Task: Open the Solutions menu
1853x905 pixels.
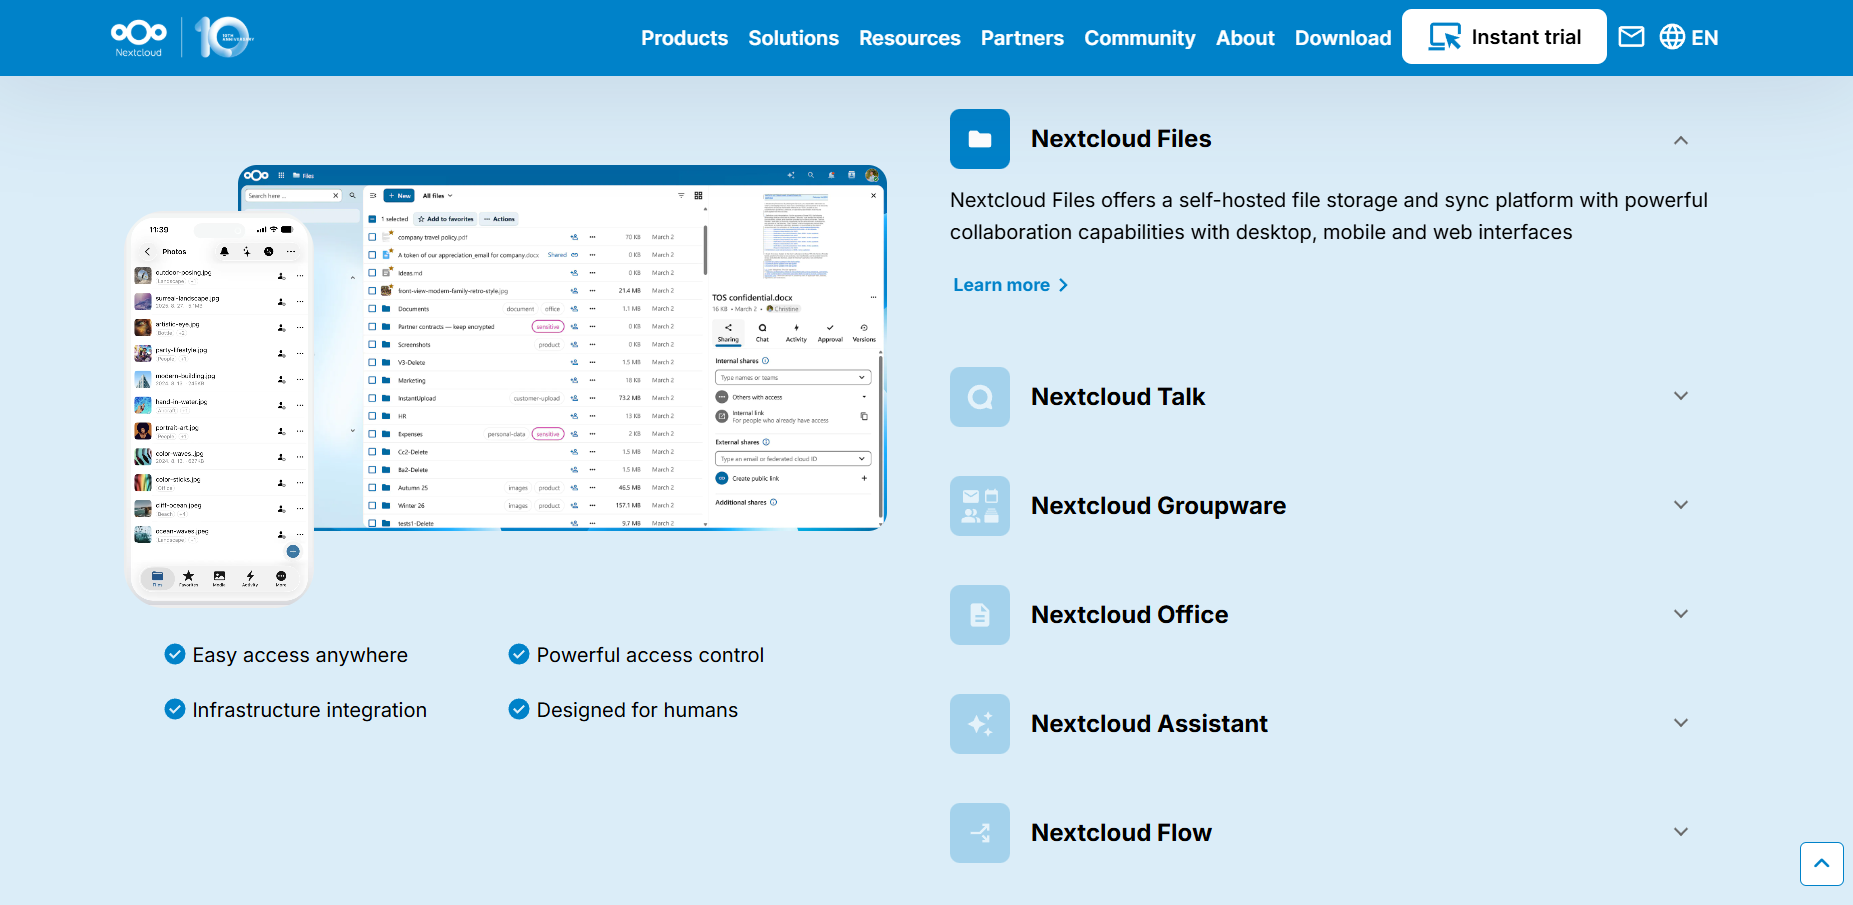Action: [793, 38]
